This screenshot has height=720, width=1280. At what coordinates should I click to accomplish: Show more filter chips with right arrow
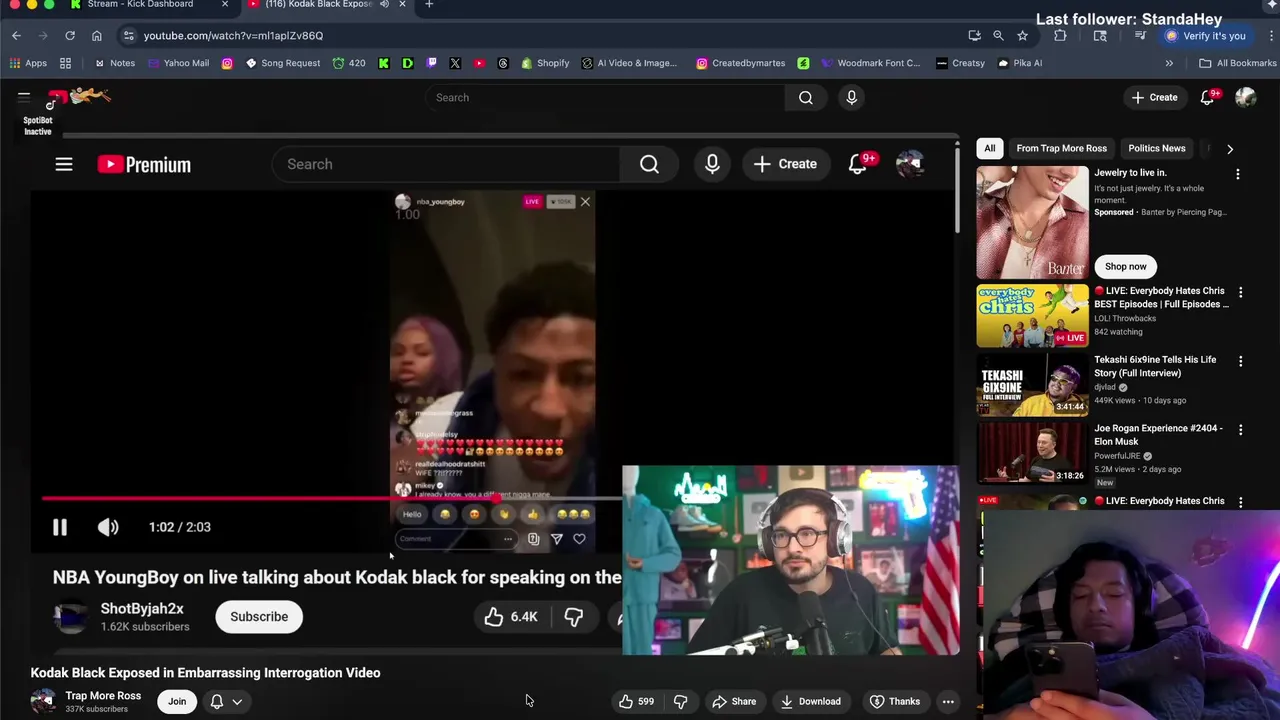[x=1230, y=149]
